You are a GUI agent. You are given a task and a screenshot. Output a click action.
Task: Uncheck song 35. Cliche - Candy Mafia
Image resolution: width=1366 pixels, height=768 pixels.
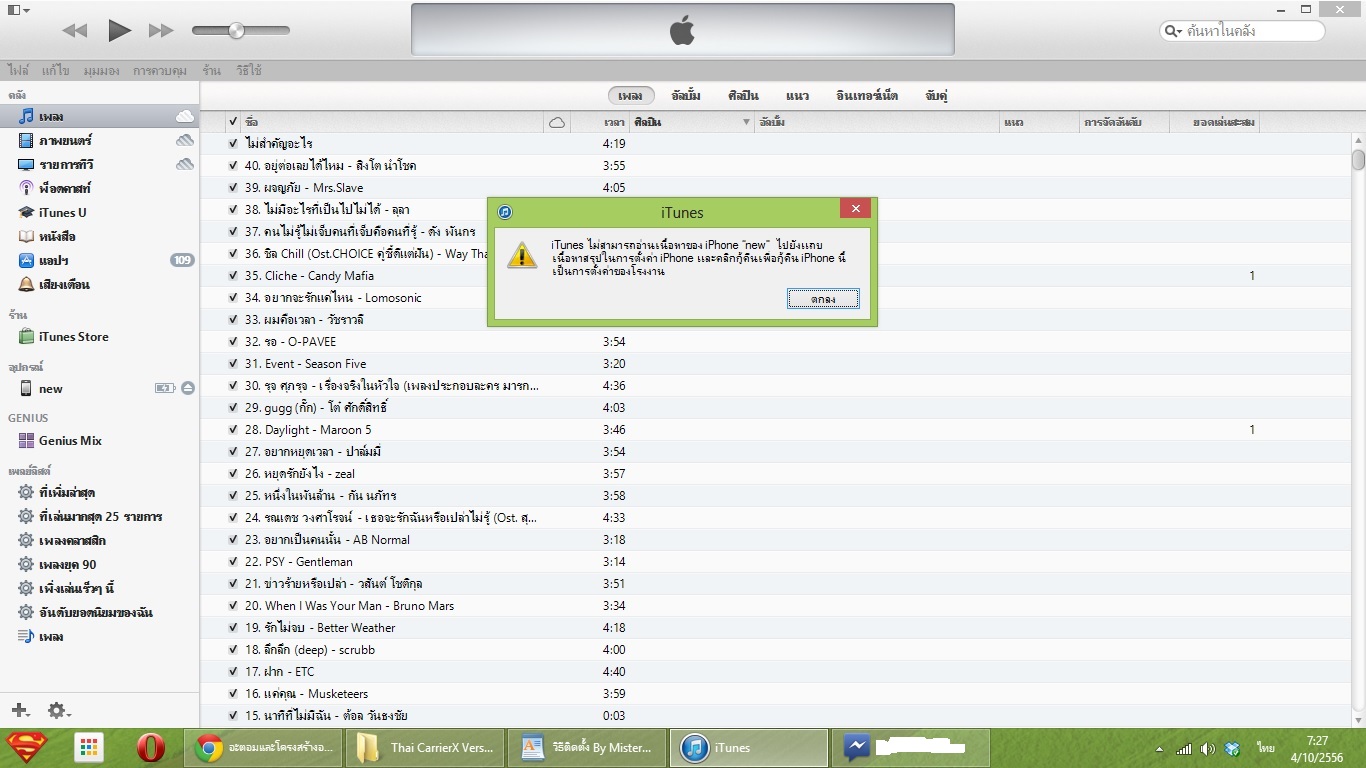click(233, 276)
